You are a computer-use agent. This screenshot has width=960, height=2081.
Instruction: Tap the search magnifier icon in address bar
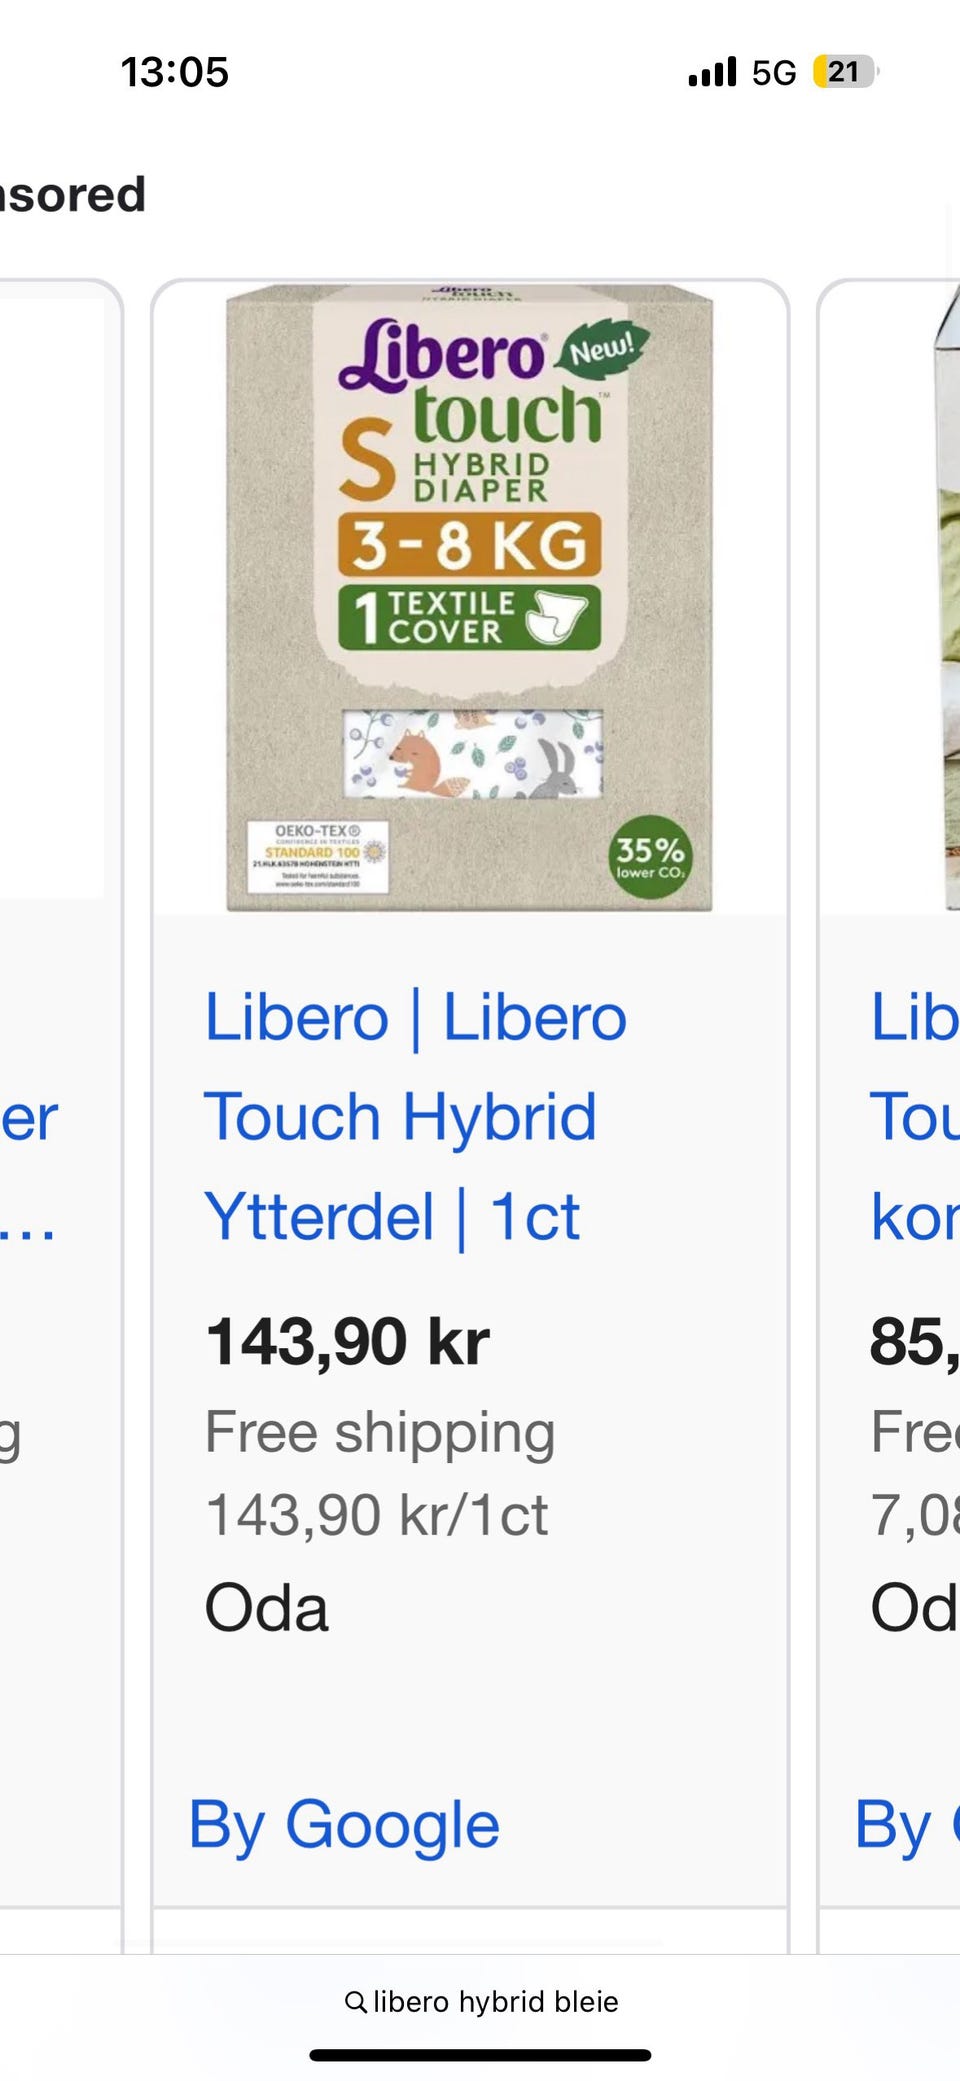click(x=355, y=2001)
